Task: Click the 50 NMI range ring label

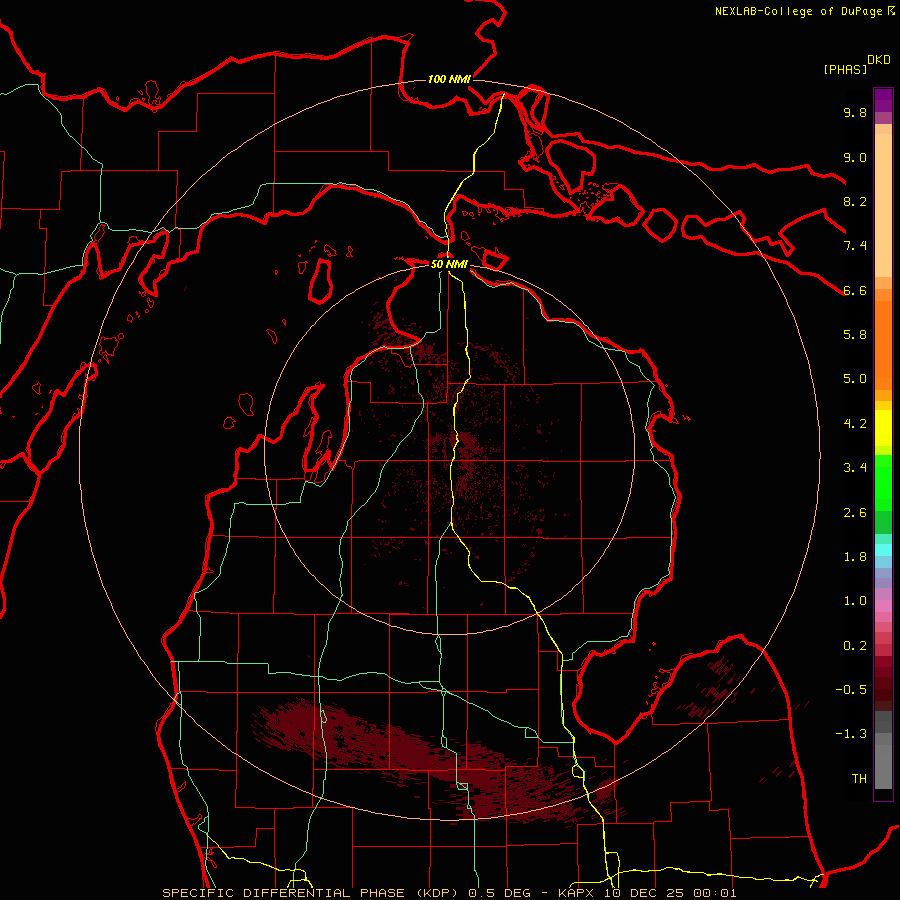Action: 449,264
